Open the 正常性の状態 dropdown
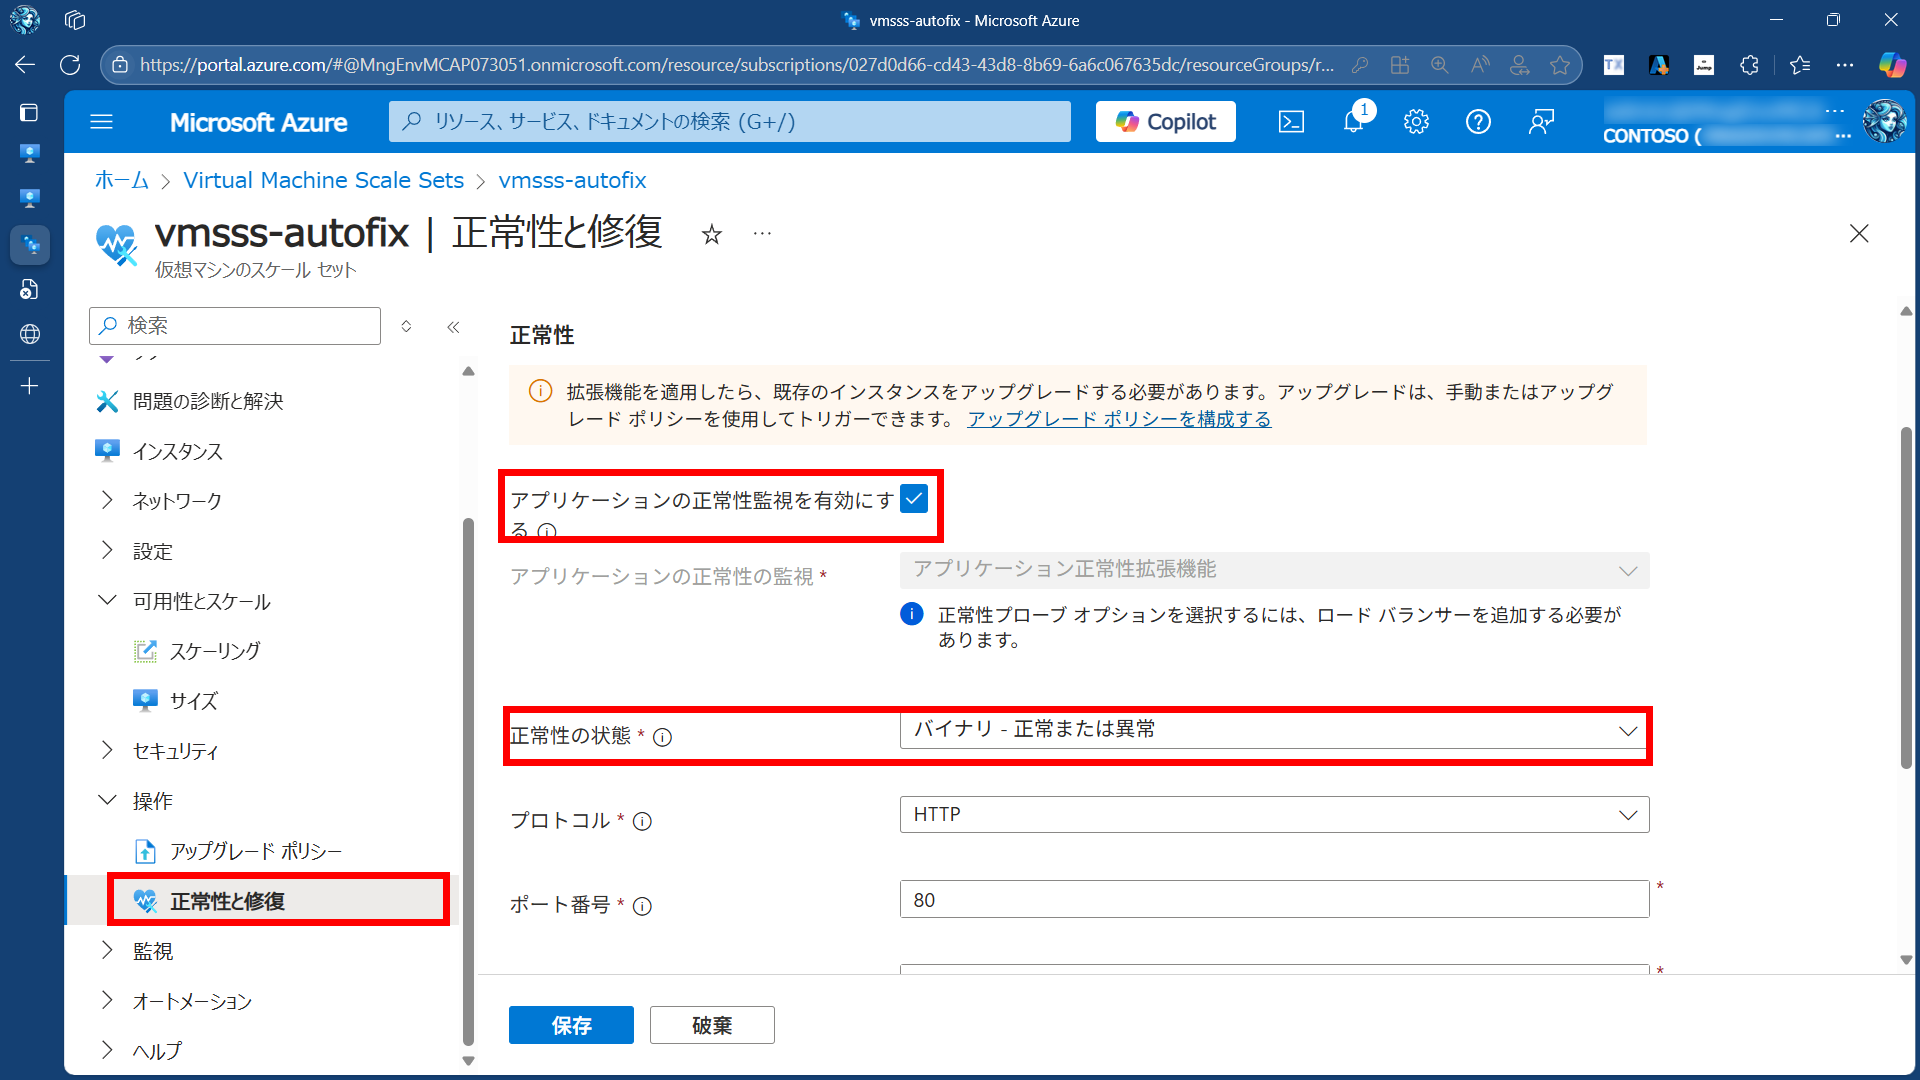This screenshot has width=1920, height=1080. coord(1273,730)
